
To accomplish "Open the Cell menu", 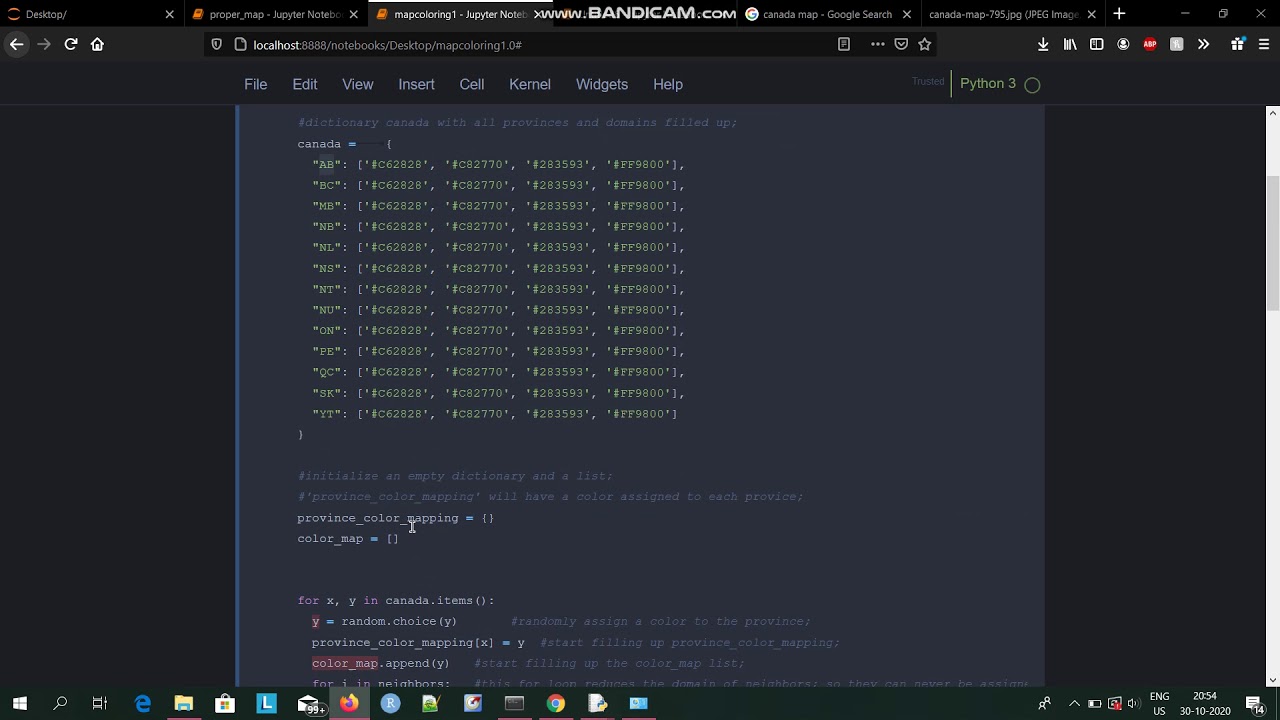I will (472, 84).
